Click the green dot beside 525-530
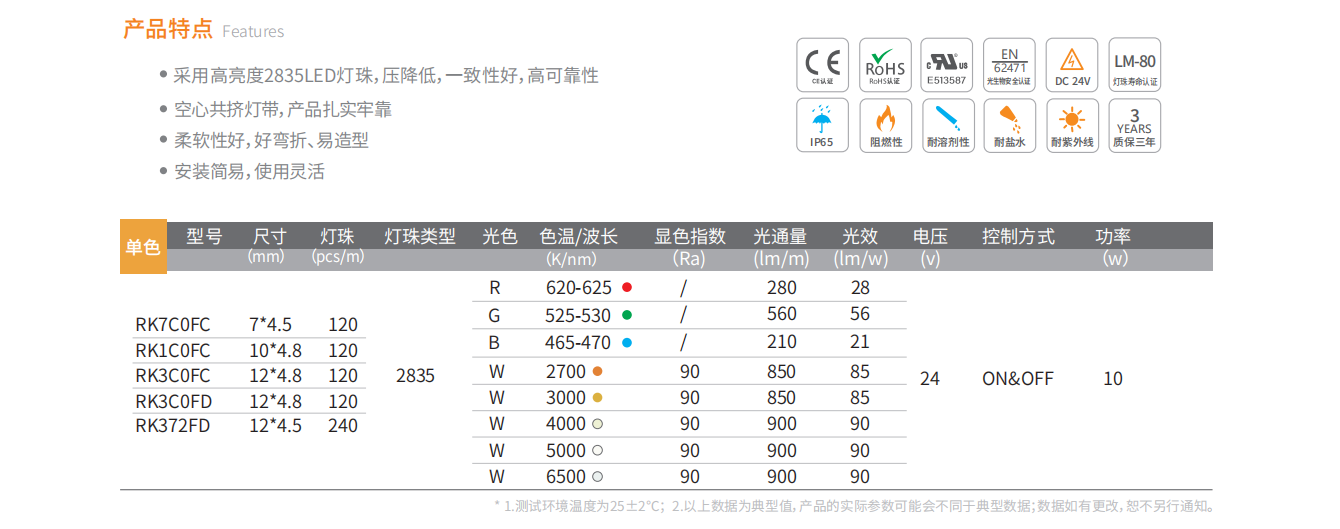The image size is (1340, 529). pos(627,314)
